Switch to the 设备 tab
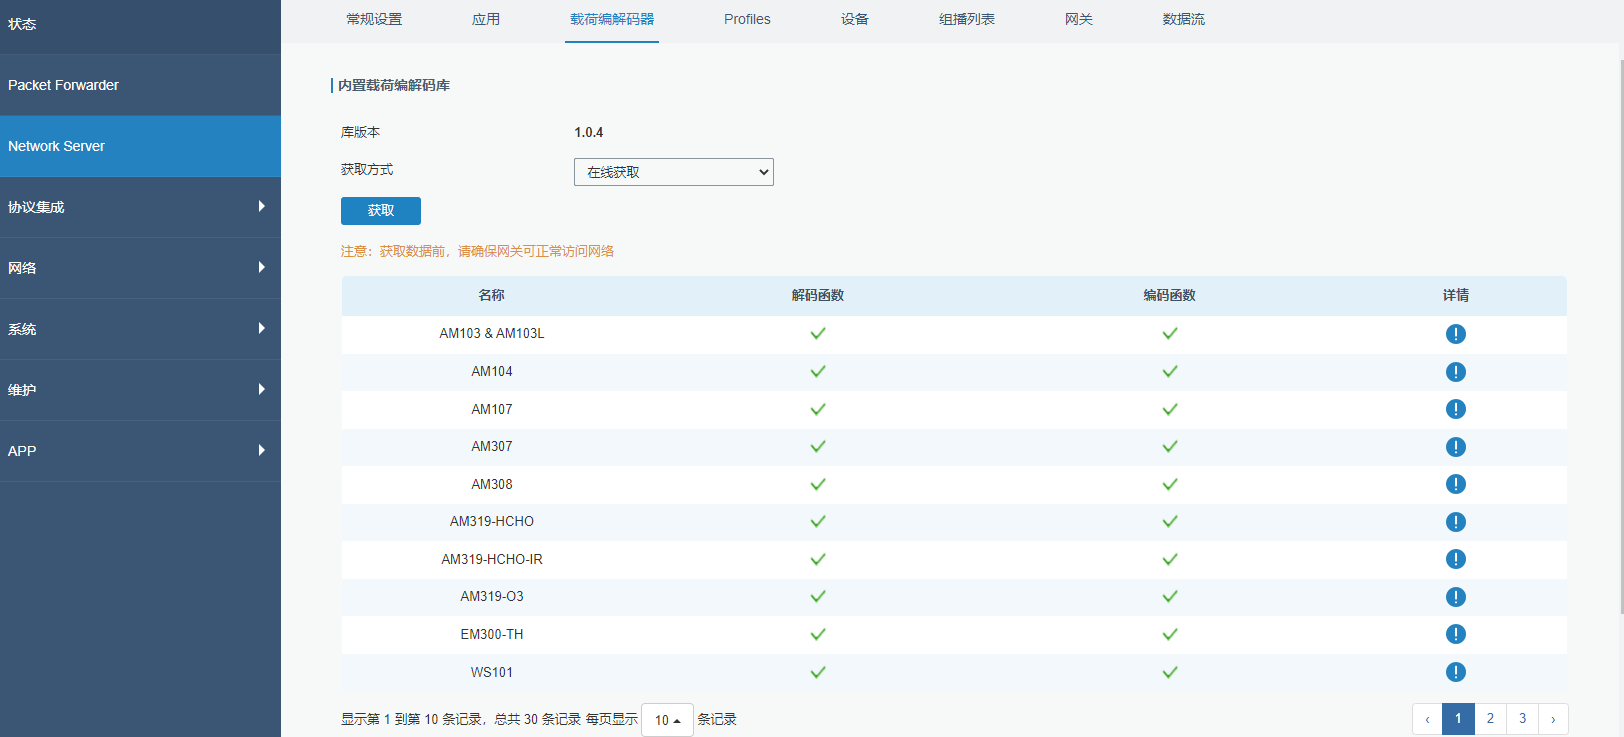The height and width of the screenshot is (737, 1624). [x=855, y=19]
